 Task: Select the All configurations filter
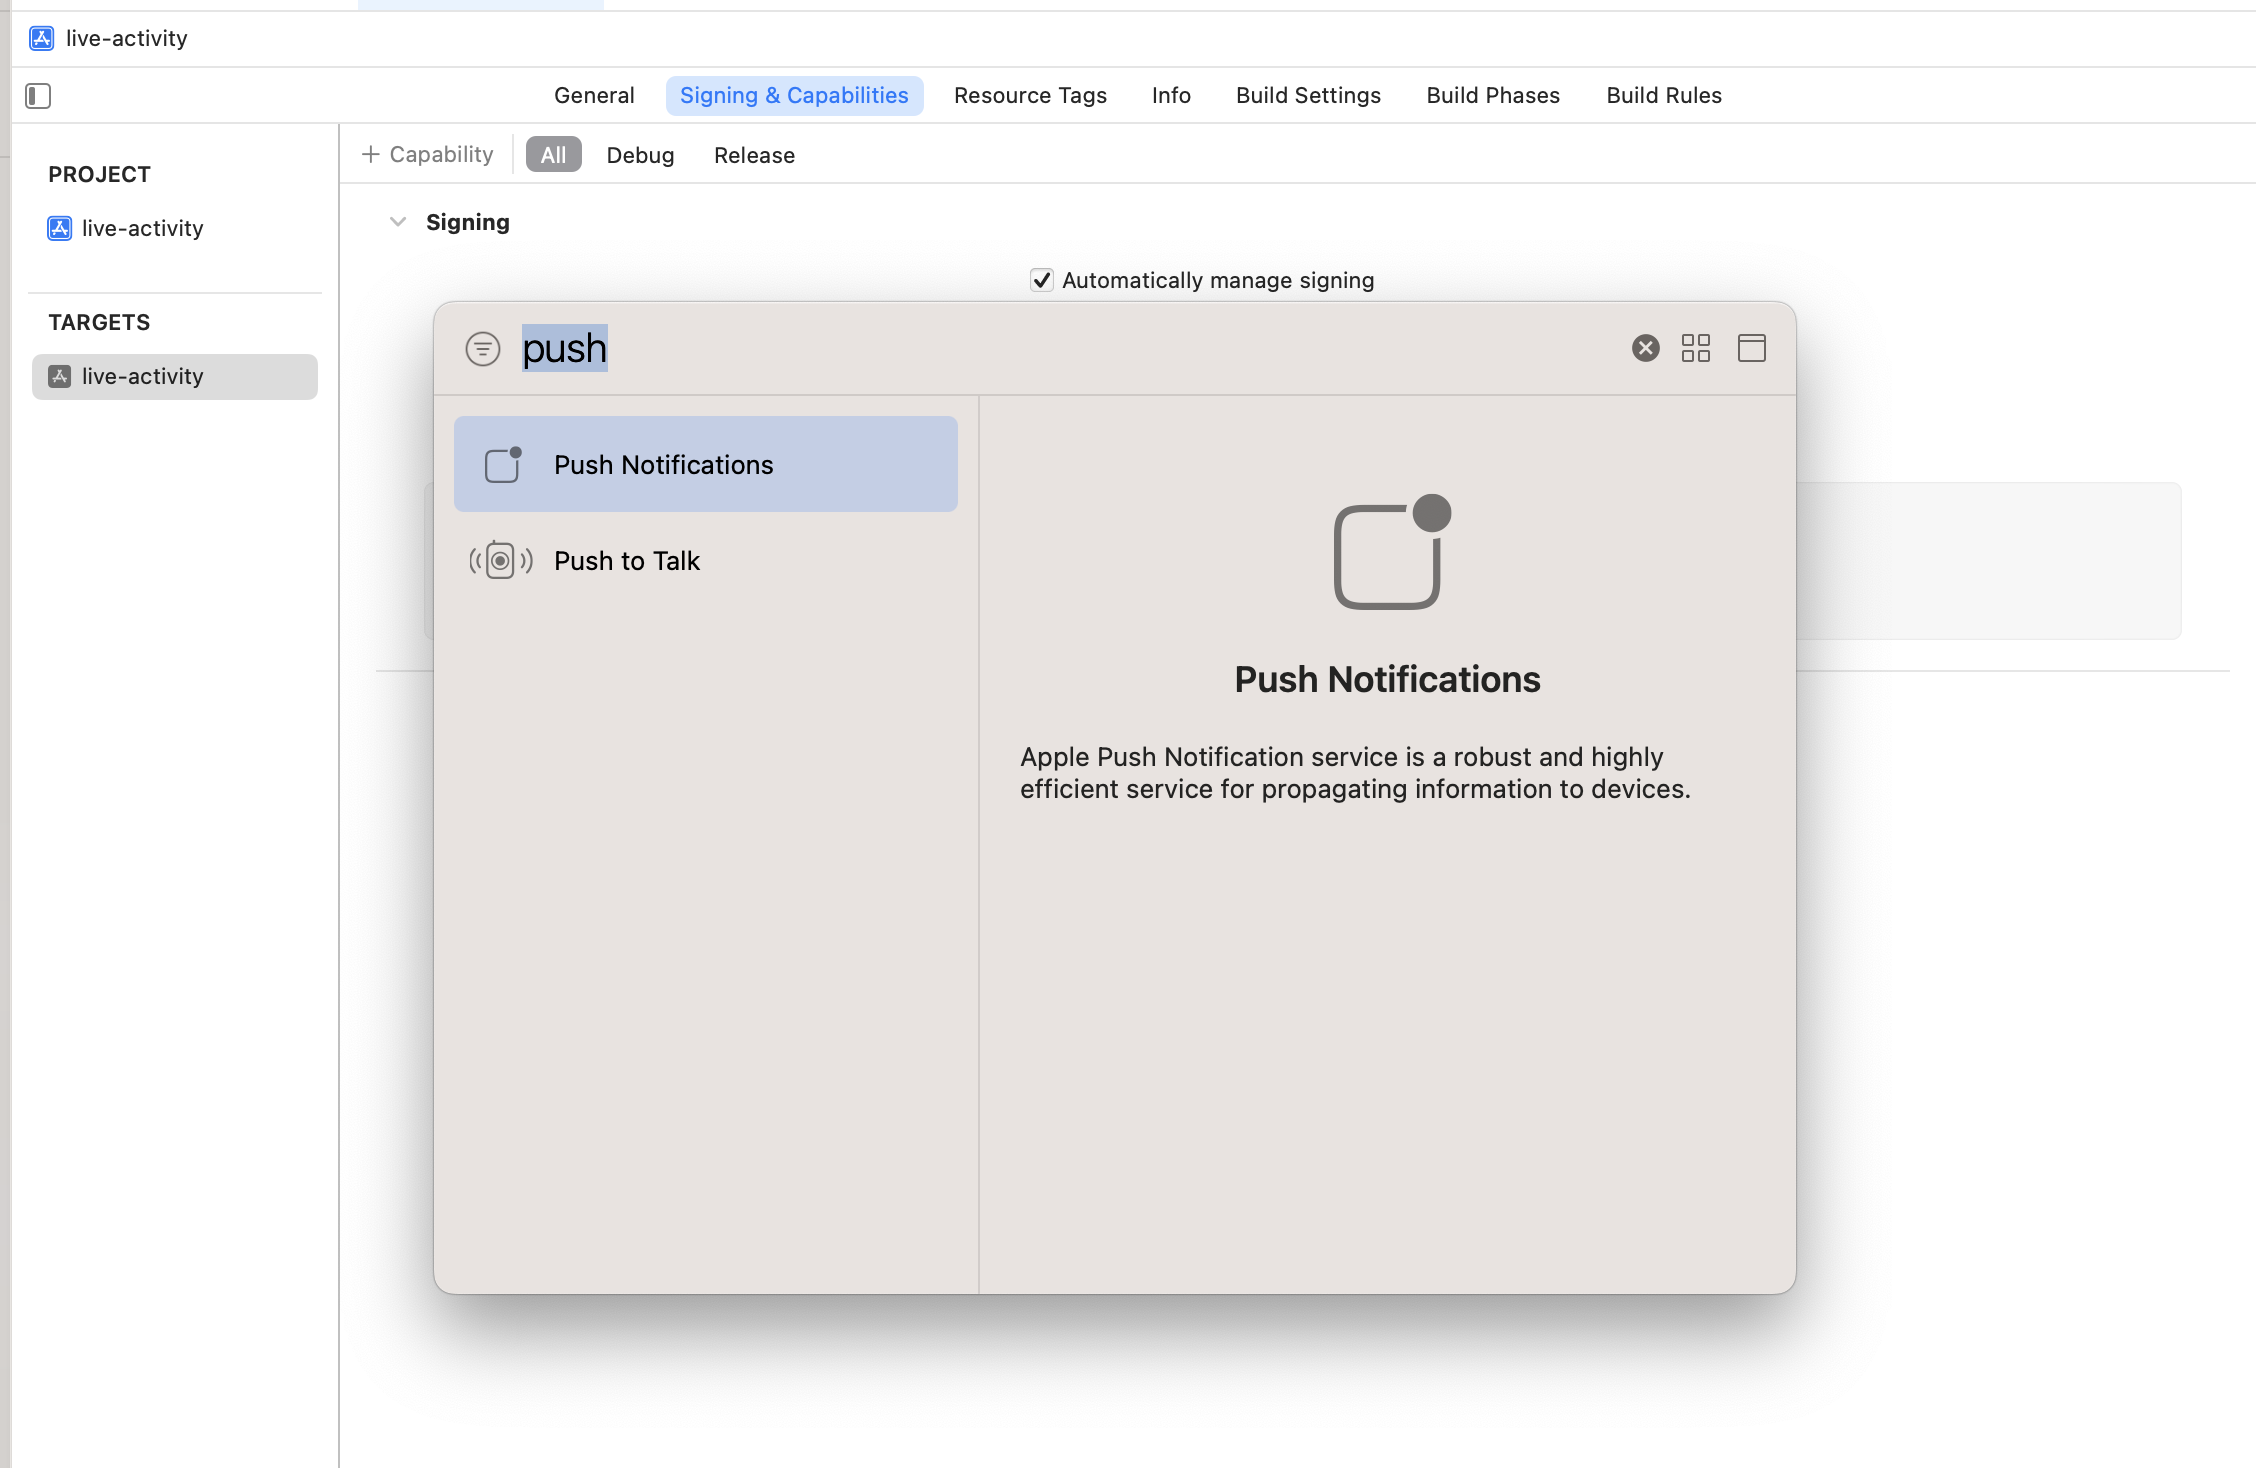[553, 155]
